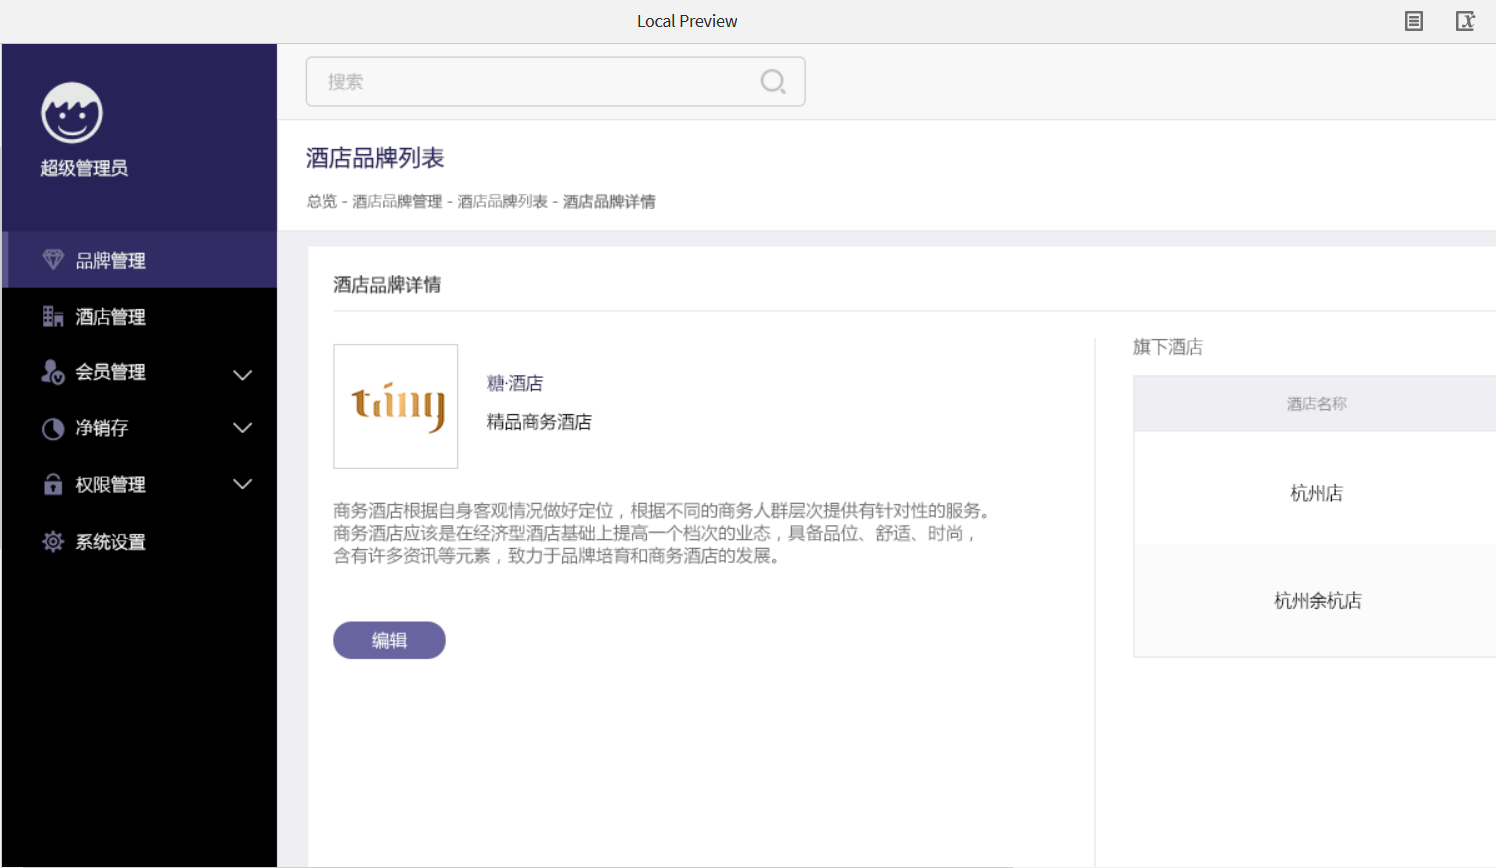Expand the 权限管理 chevron
Screen dimensions: 1496x868
click(242, 484)
